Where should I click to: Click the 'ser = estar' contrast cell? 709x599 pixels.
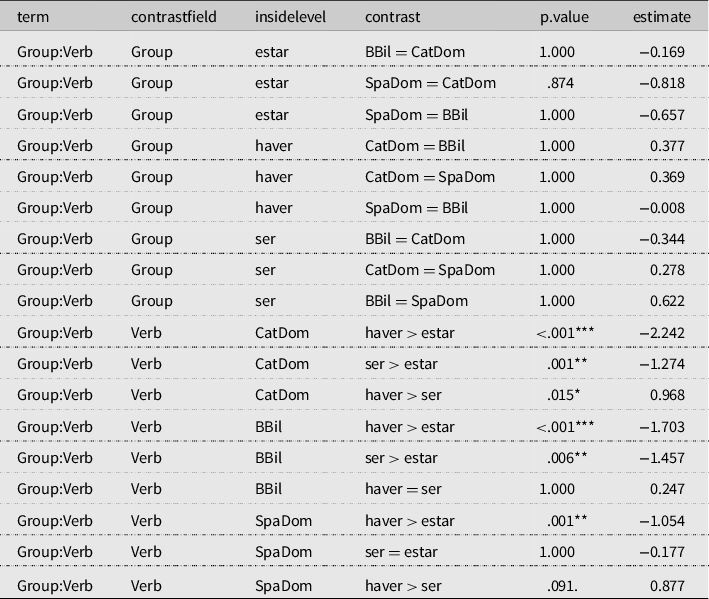401,551
